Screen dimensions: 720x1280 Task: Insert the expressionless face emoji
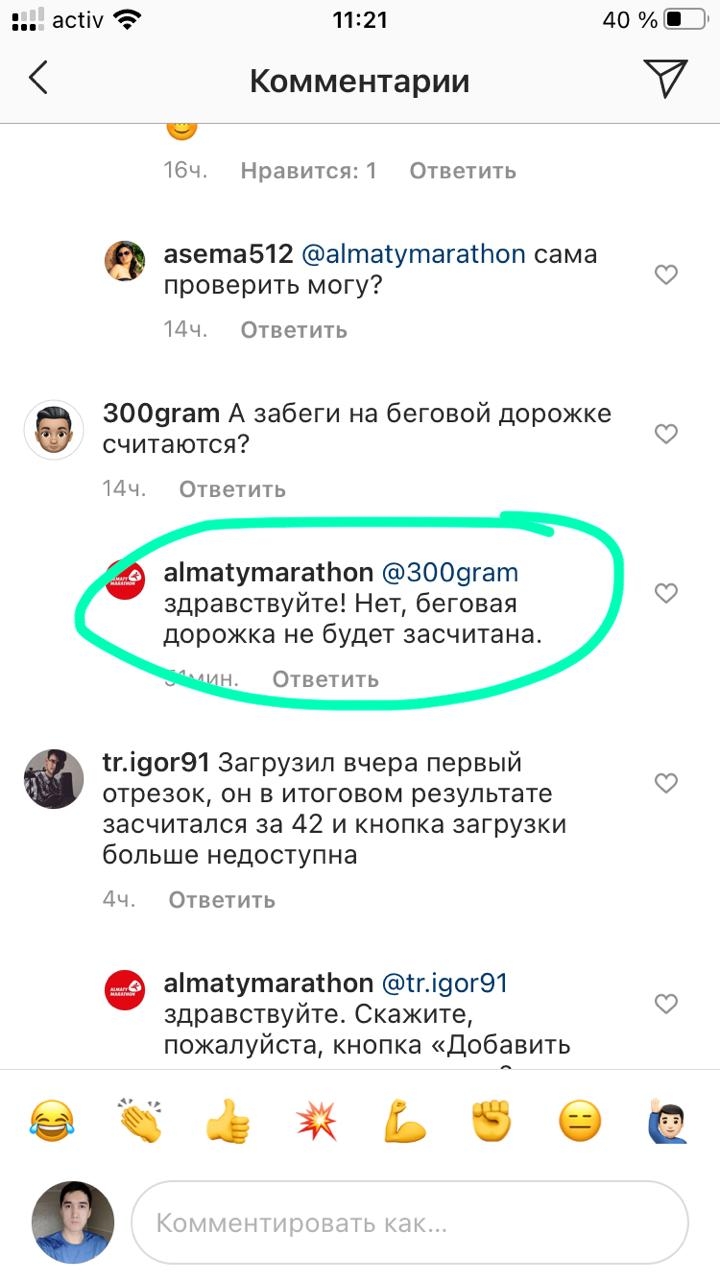[x=580, y=1120]
